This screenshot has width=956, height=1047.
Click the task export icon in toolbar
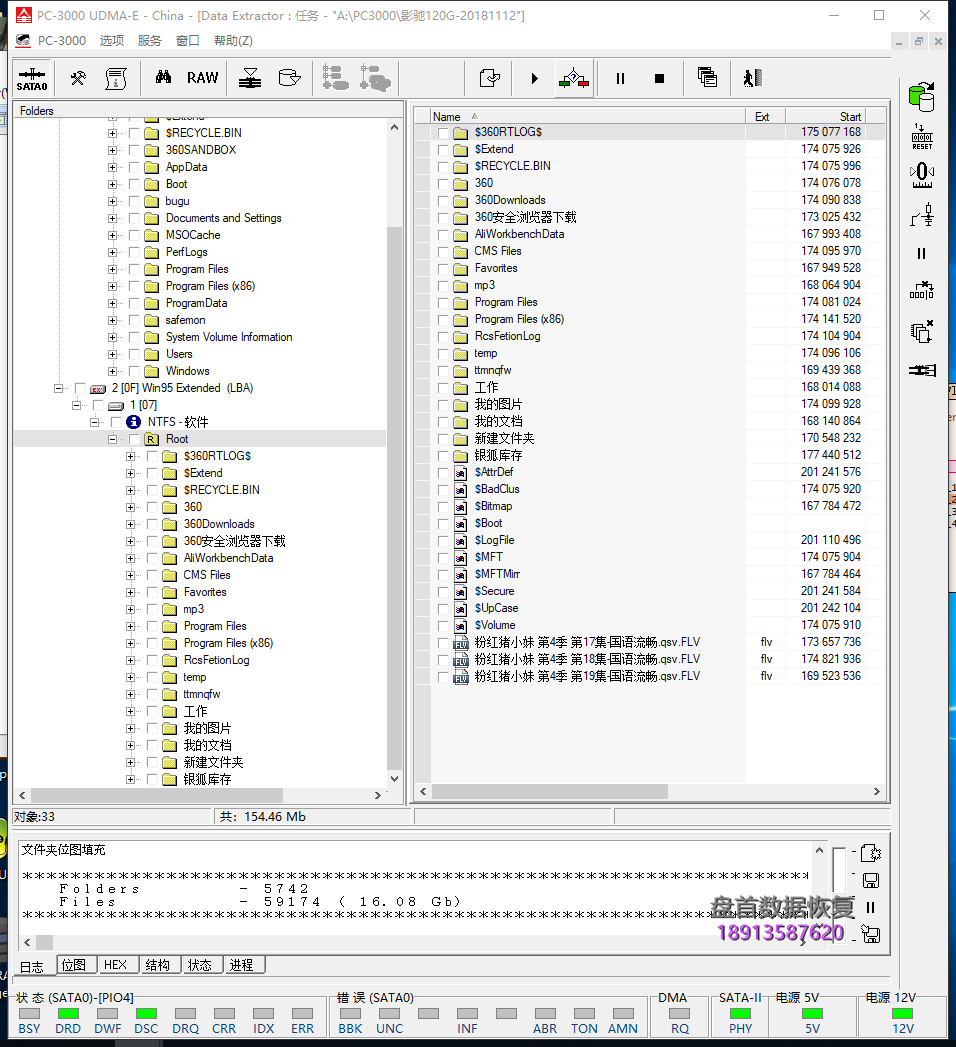(489, 79)
